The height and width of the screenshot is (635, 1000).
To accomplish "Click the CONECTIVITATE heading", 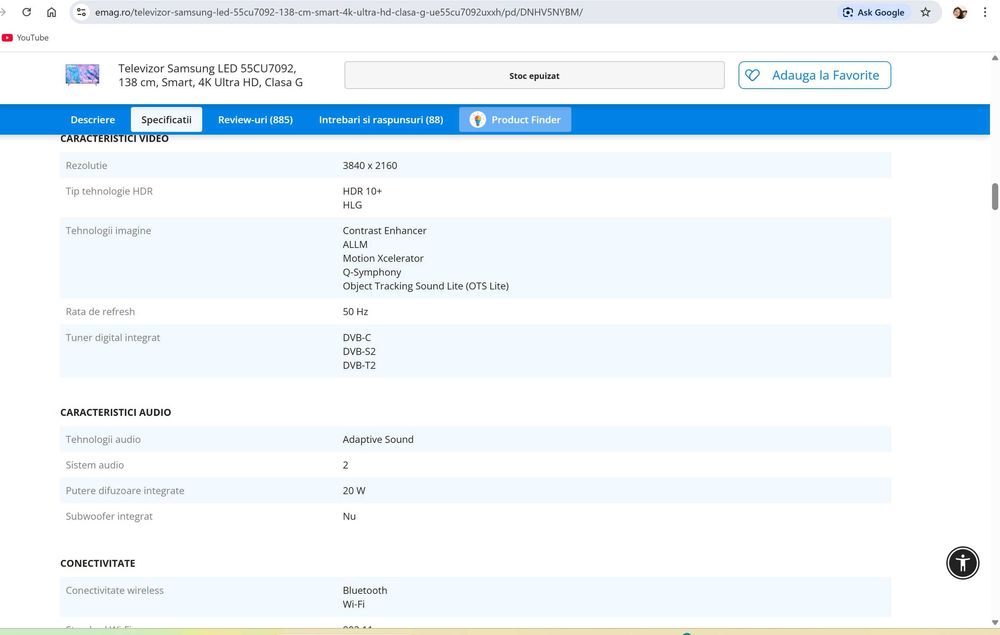I will point(98,564).
